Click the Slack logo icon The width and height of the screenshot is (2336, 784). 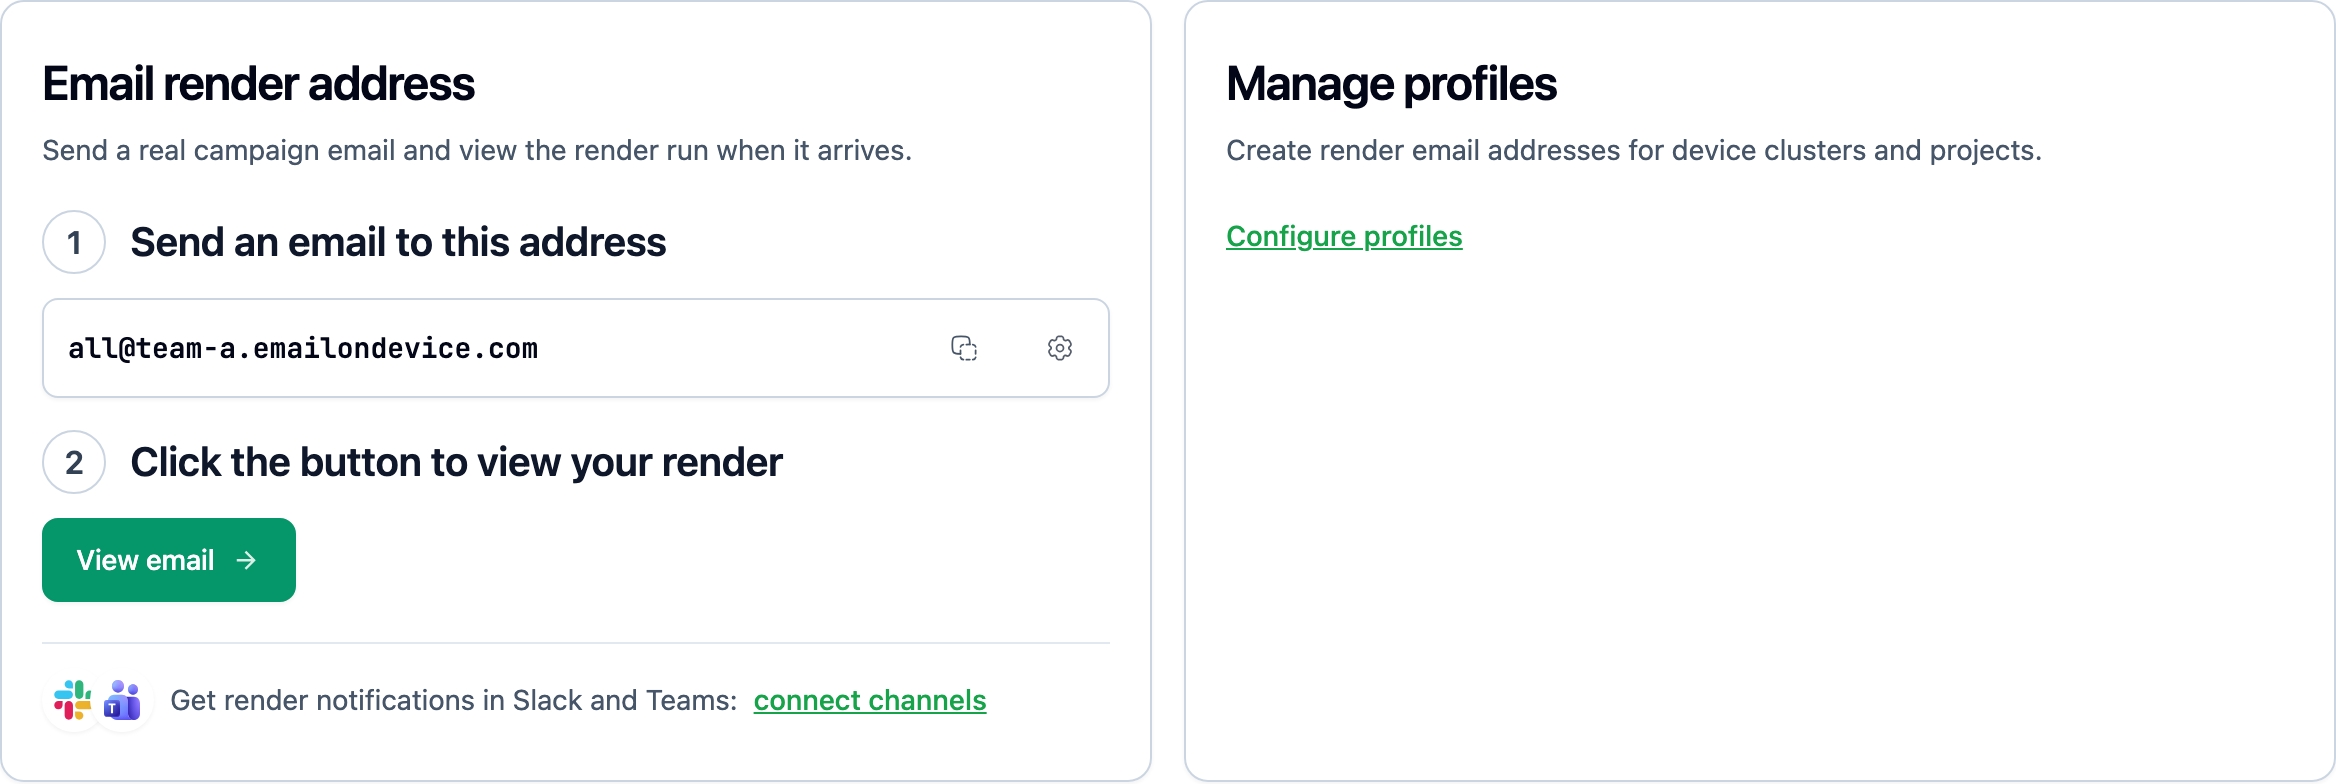pyautogui.click(x=73, y=700)
